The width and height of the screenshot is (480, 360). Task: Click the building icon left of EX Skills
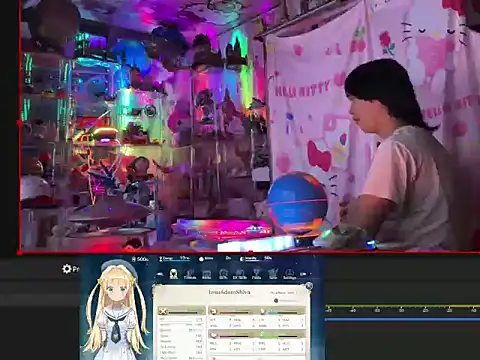point(223,274)
